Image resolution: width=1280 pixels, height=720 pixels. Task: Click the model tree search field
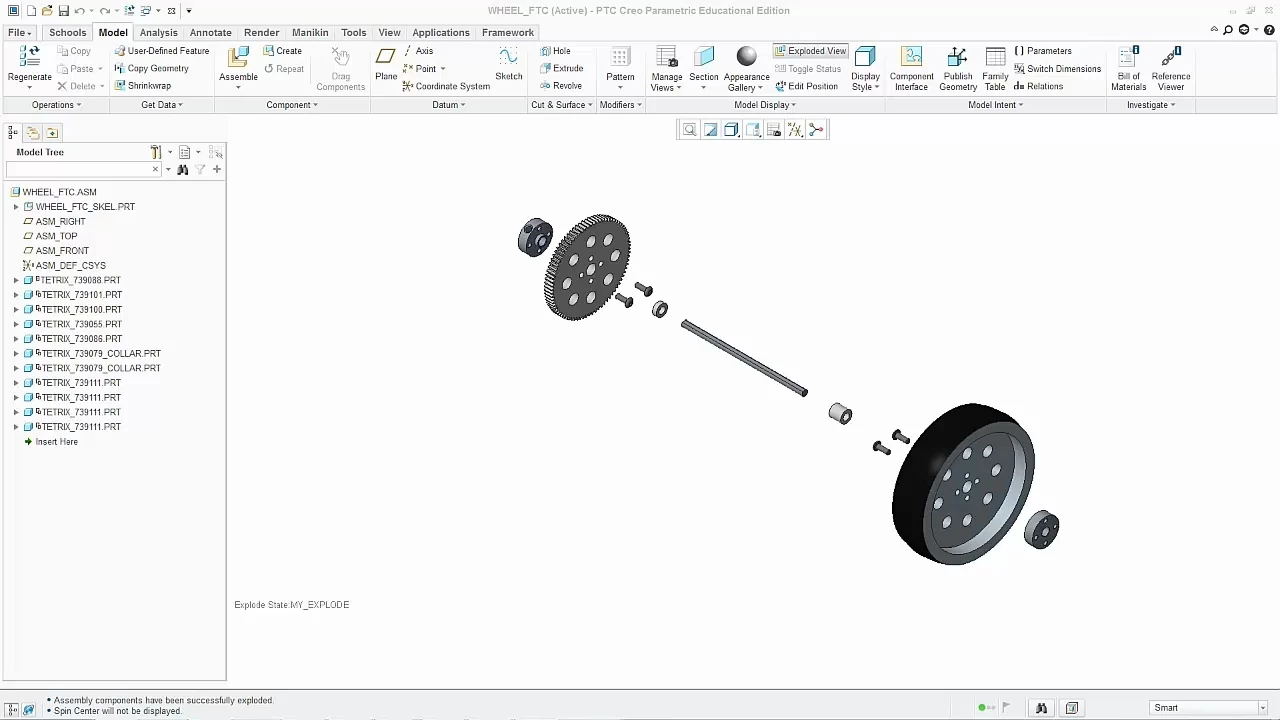click(x=84, y=170)
